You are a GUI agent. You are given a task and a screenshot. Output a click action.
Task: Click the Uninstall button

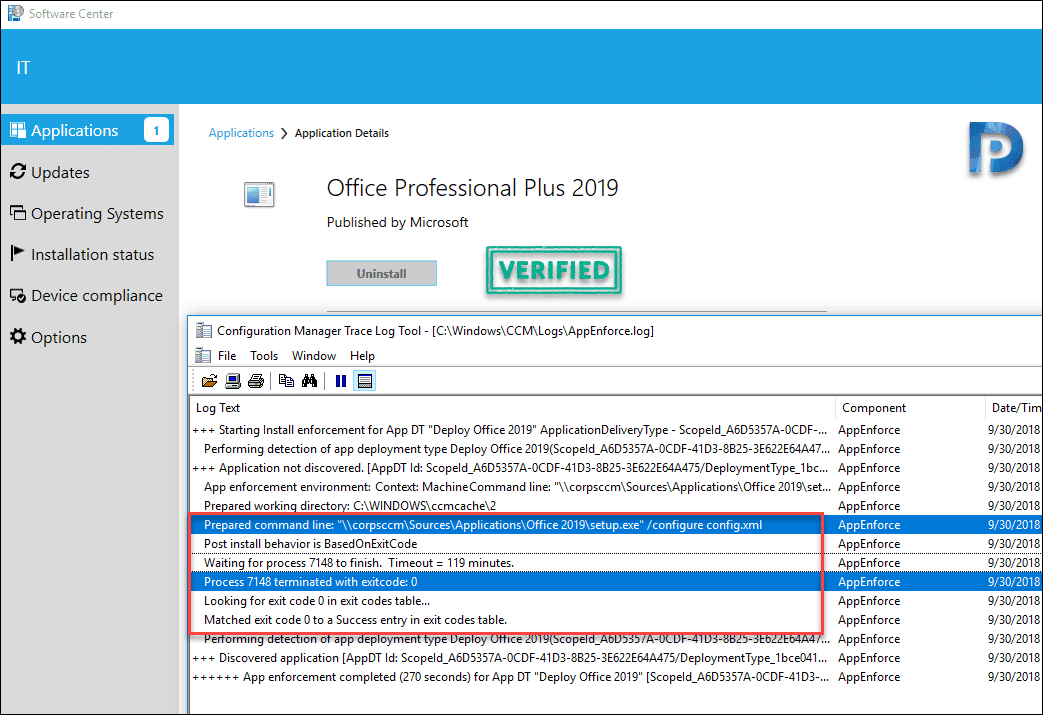(381, 273)
